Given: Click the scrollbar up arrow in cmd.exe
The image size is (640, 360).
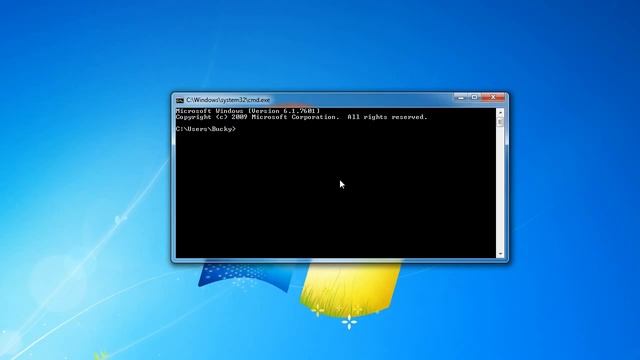Looking at the screenshot, I should click(500, 112).
